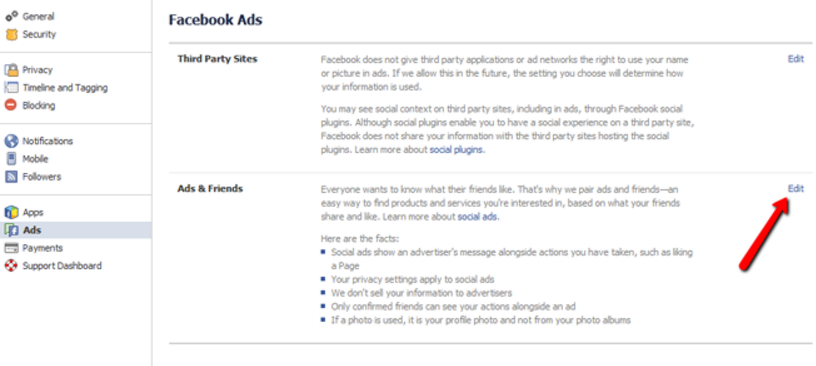The image size is (816, 366).
Task: Follow the social plugins link
Action: pyautogui.click(x=456, y=150)
